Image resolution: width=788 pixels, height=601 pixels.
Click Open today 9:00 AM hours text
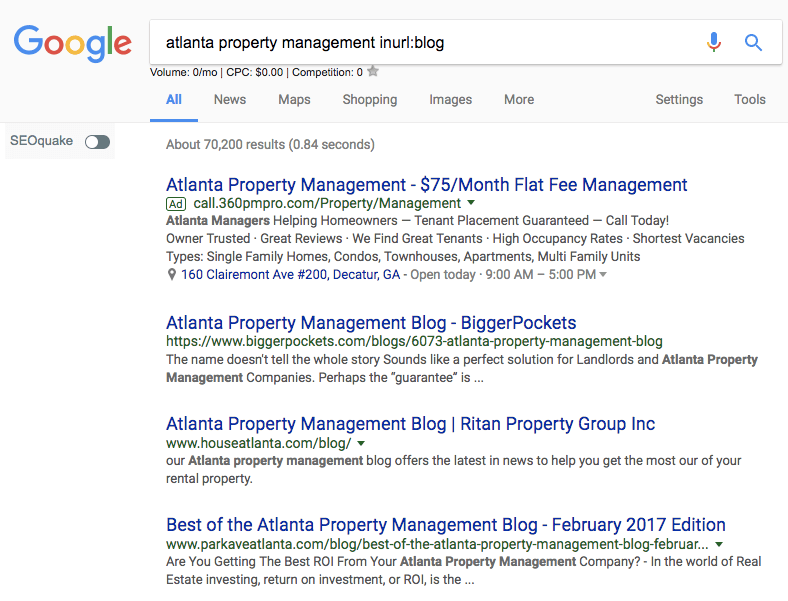coord(503,274)
